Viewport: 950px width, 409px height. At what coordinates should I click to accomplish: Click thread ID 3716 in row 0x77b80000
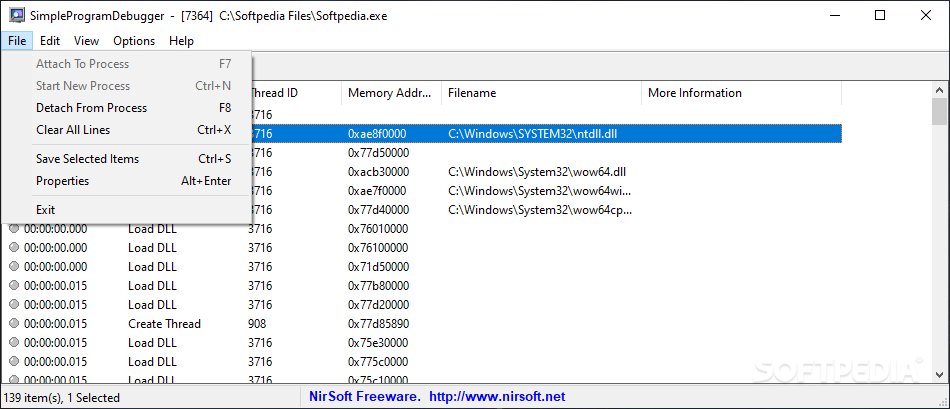point(261,285)
